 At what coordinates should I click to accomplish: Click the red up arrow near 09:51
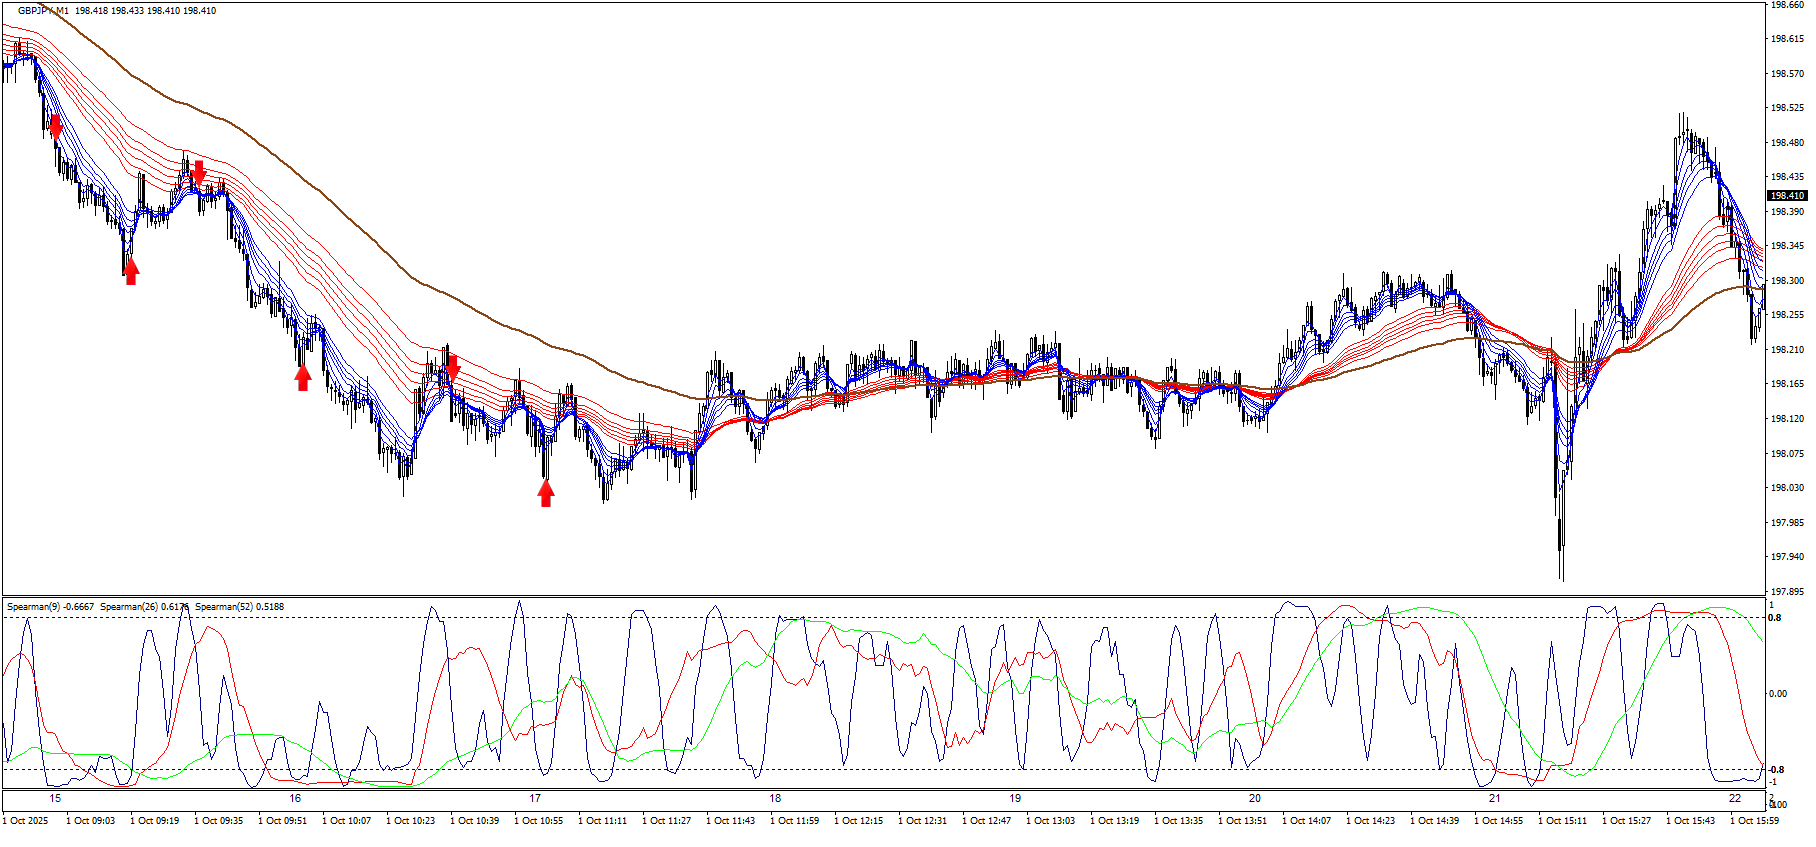[x=303, y=377]
